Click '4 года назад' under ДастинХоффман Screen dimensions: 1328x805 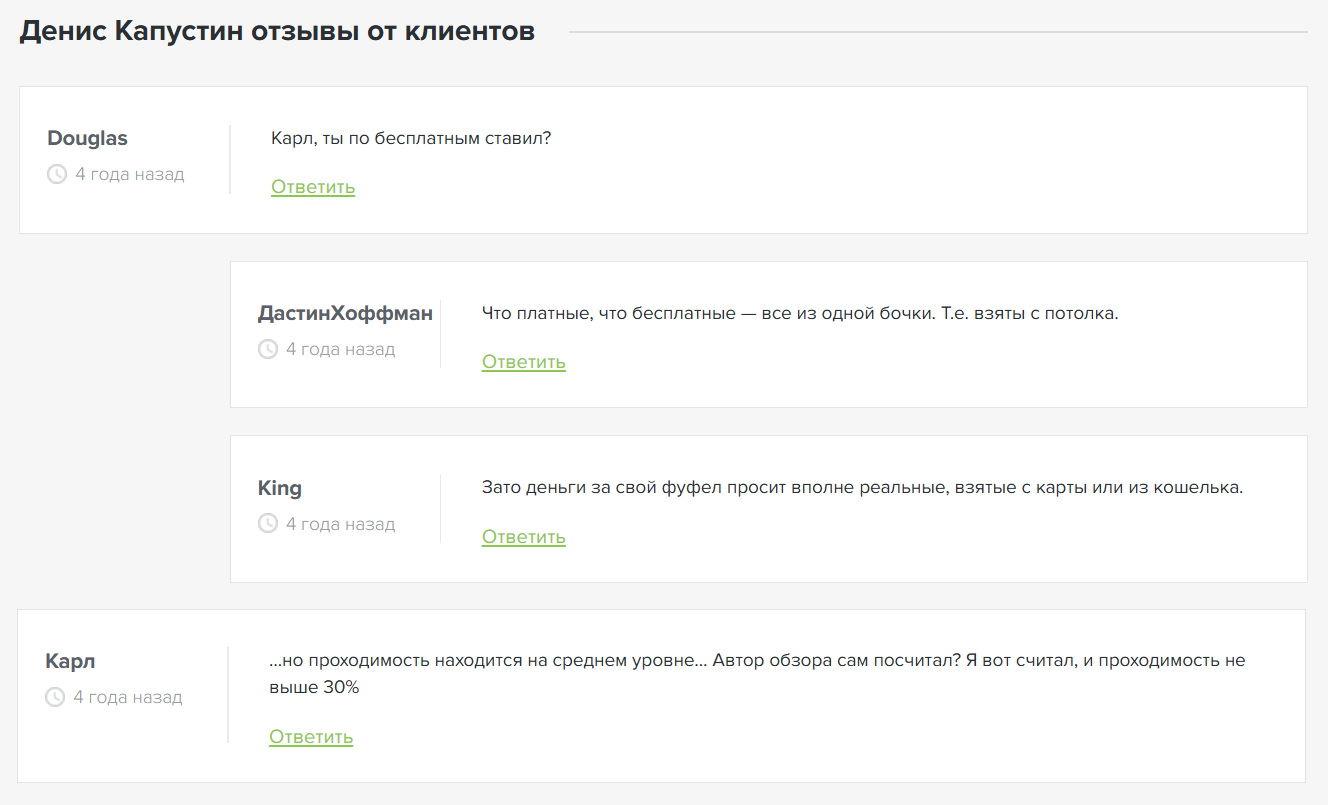tap(341, 349)
